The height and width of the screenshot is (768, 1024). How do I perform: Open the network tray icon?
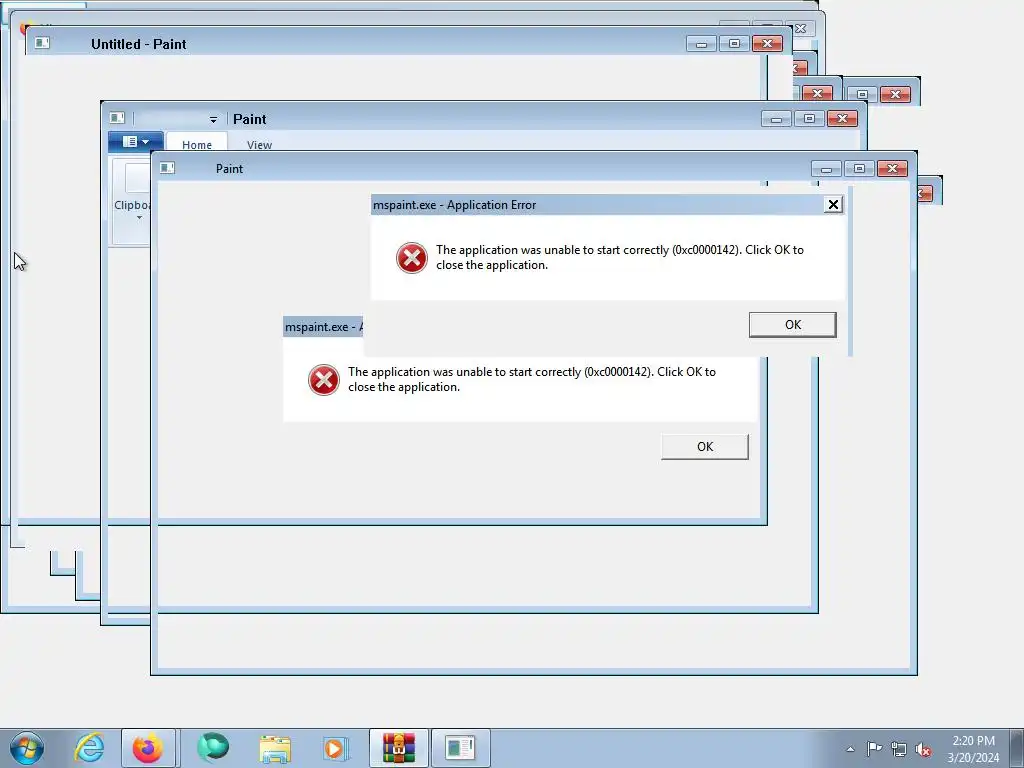(899, 749)
